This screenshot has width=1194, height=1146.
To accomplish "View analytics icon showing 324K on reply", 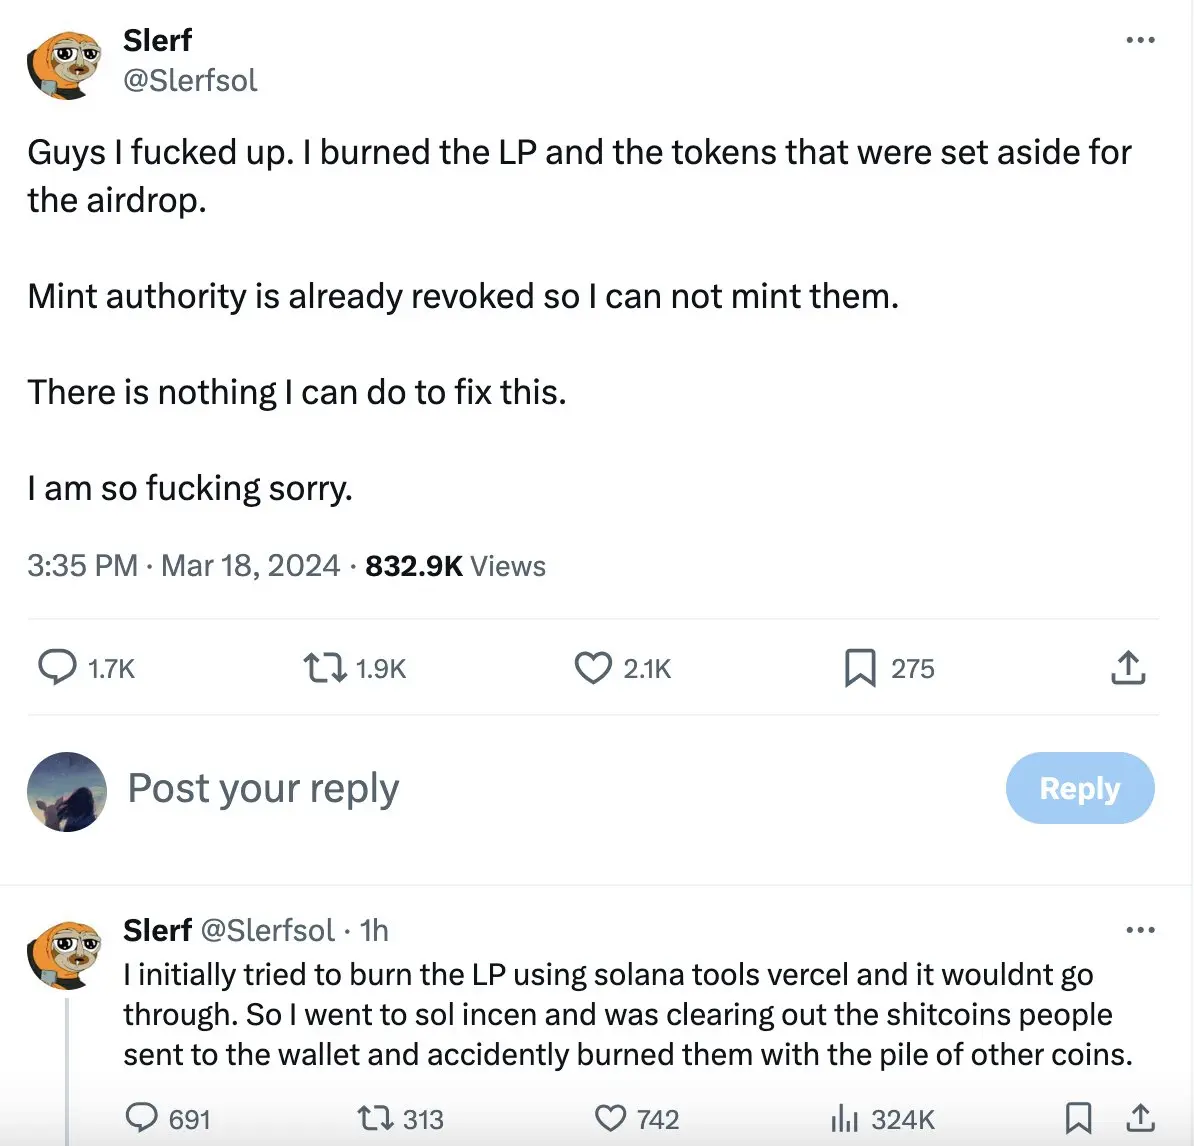I will coord(845,1118).
